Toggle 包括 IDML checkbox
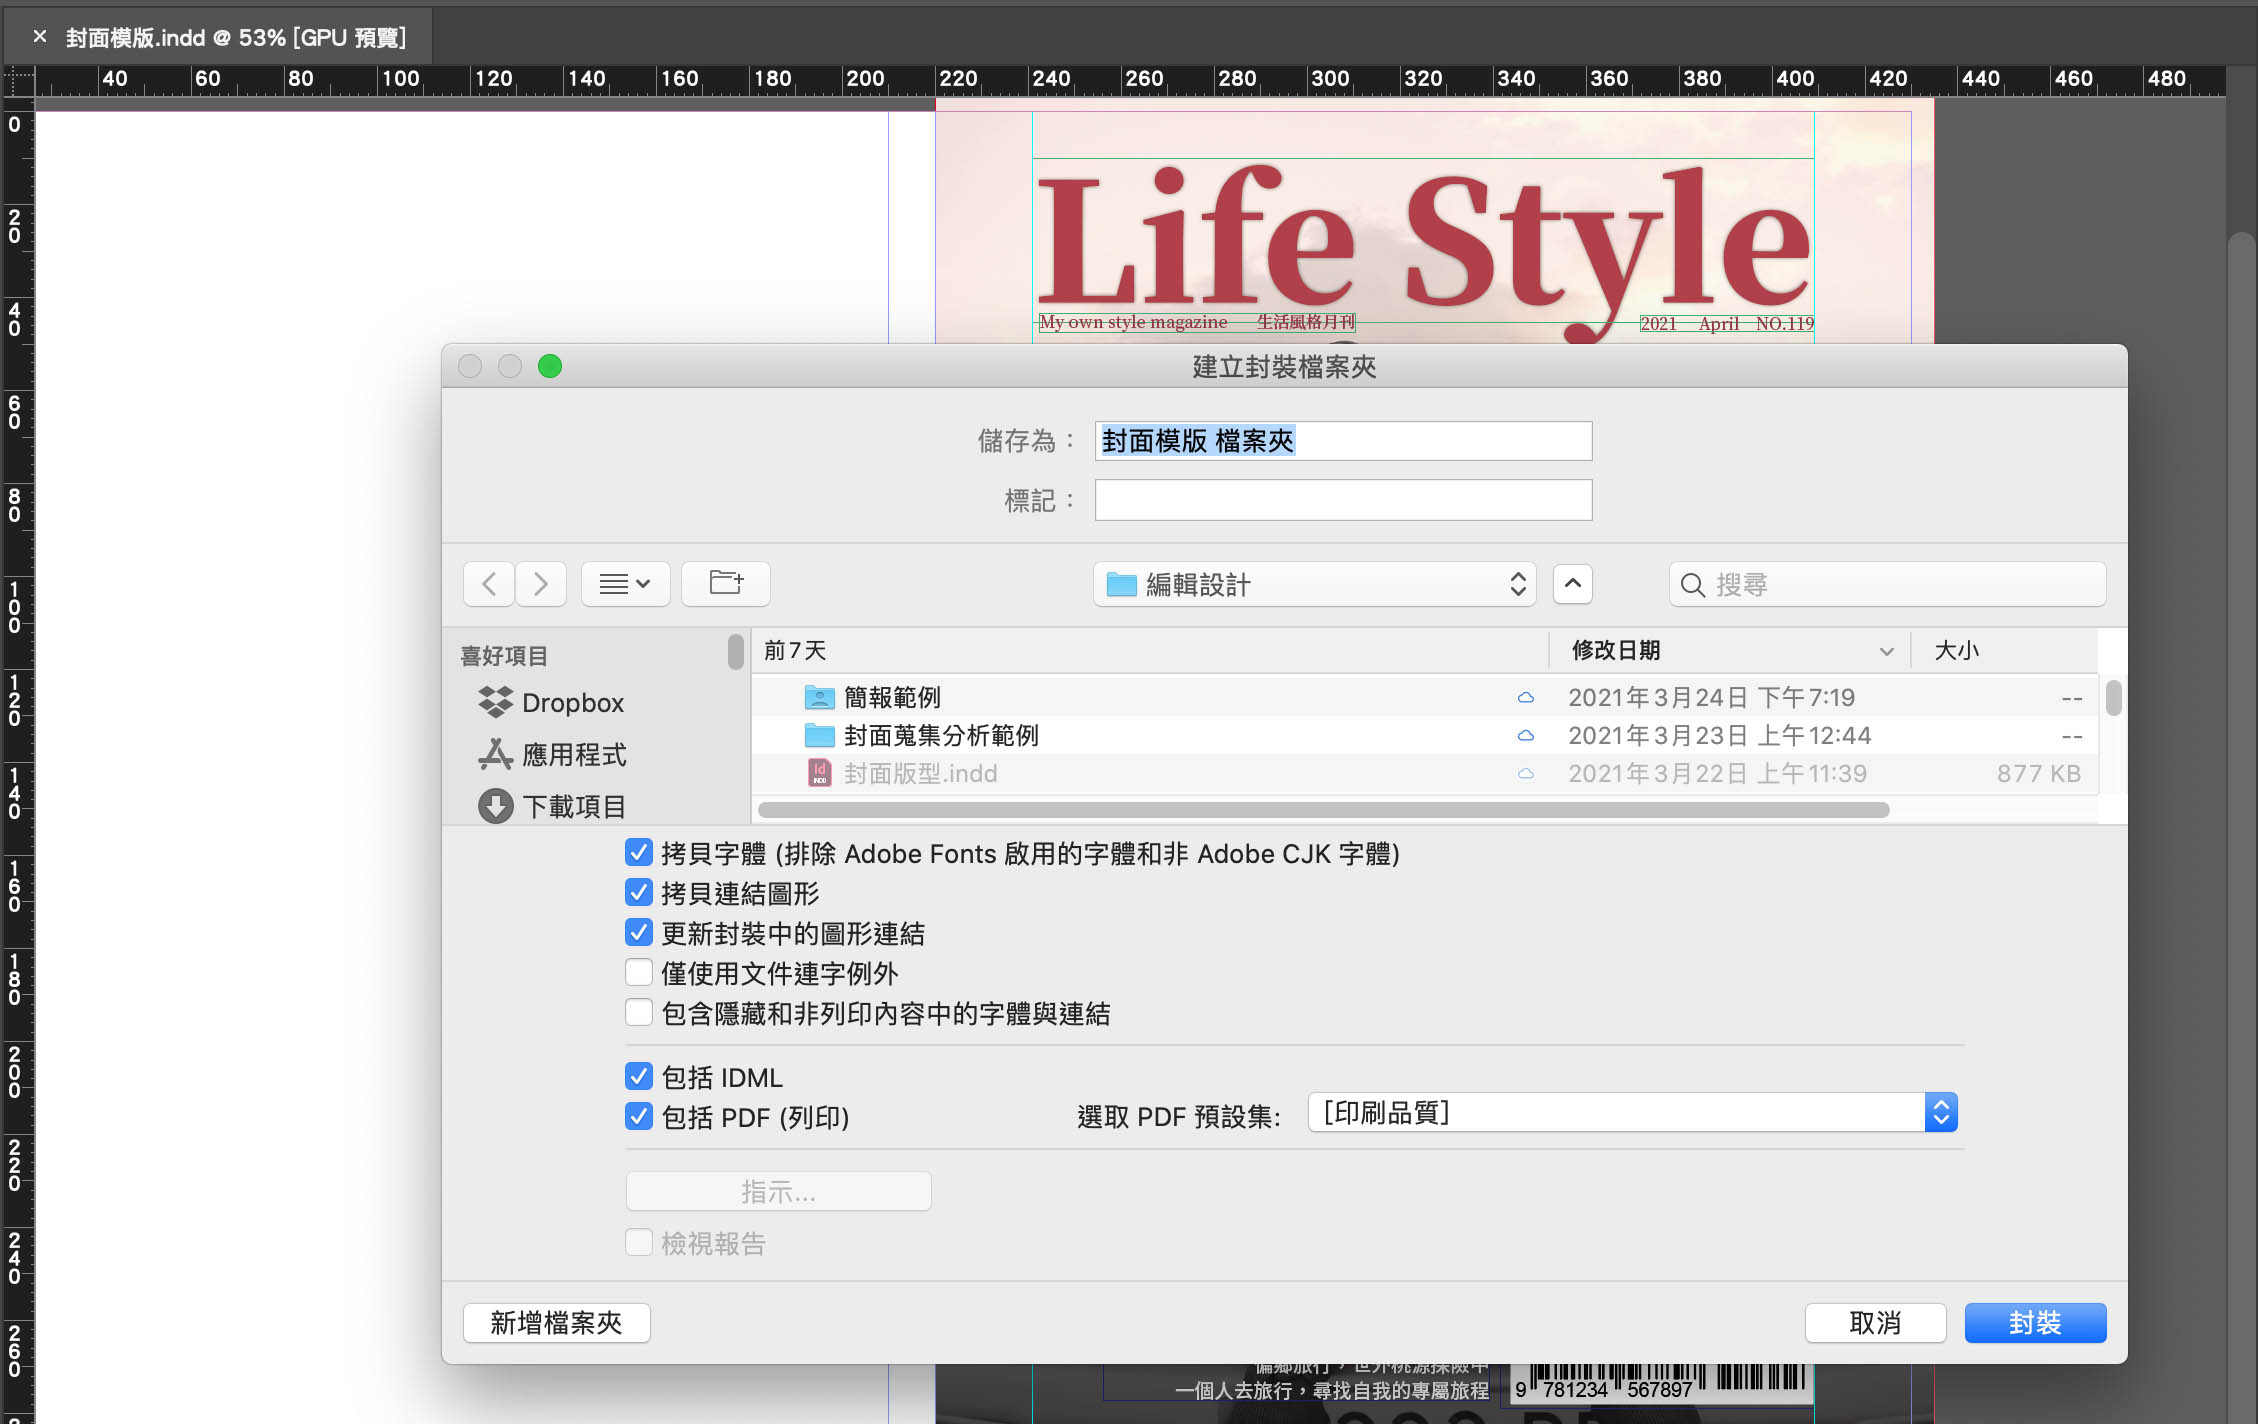 pos(639,1077)
